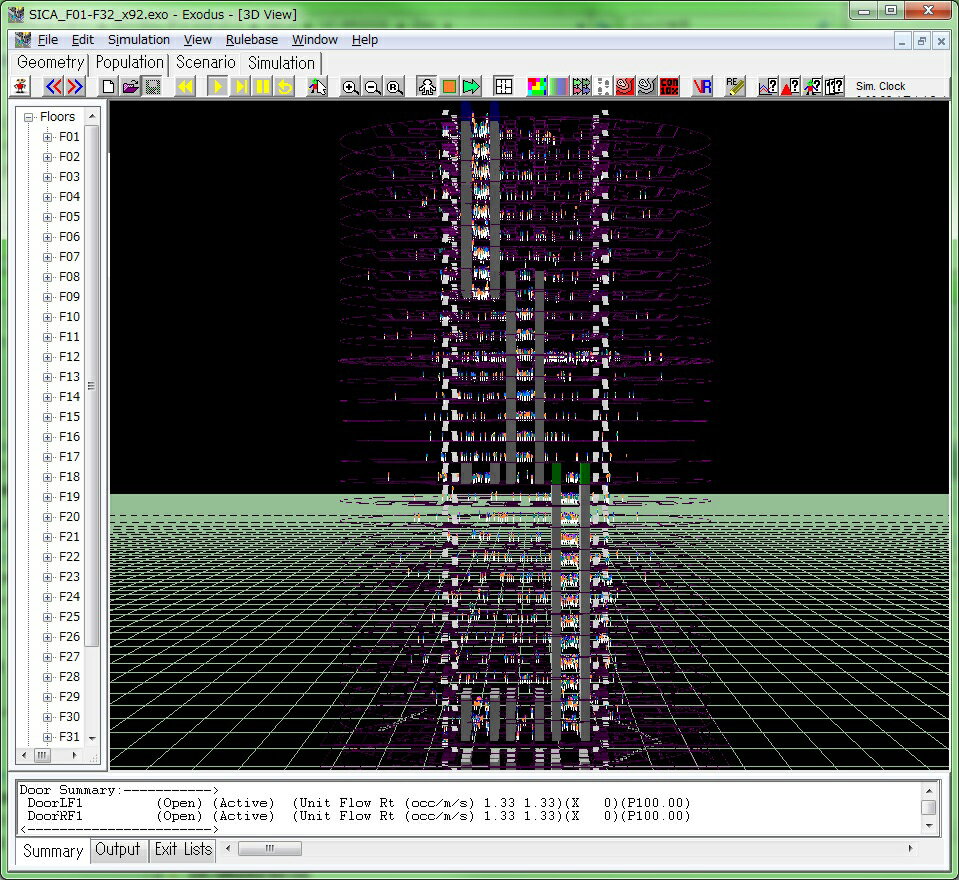Image resolution: width=959 pixels, height=880 pixels.
Task: Click the double door query icon
Action: point(834,86)
